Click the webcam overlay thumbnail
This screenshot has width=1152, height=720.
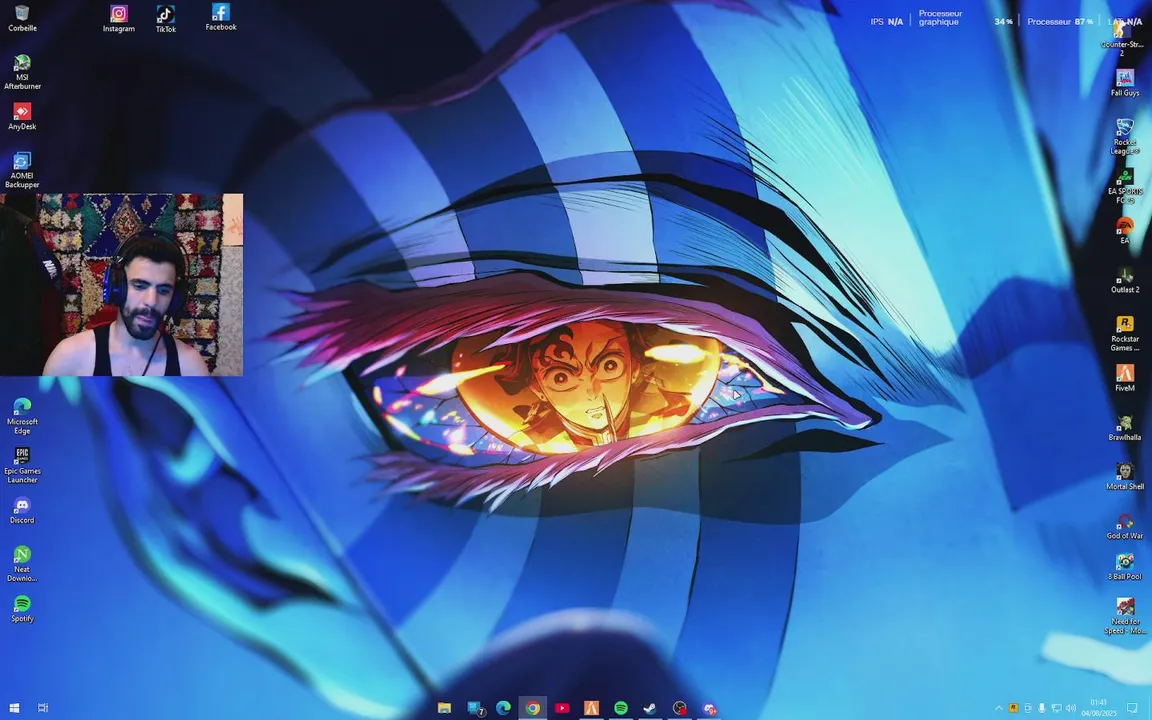(121, 285)
